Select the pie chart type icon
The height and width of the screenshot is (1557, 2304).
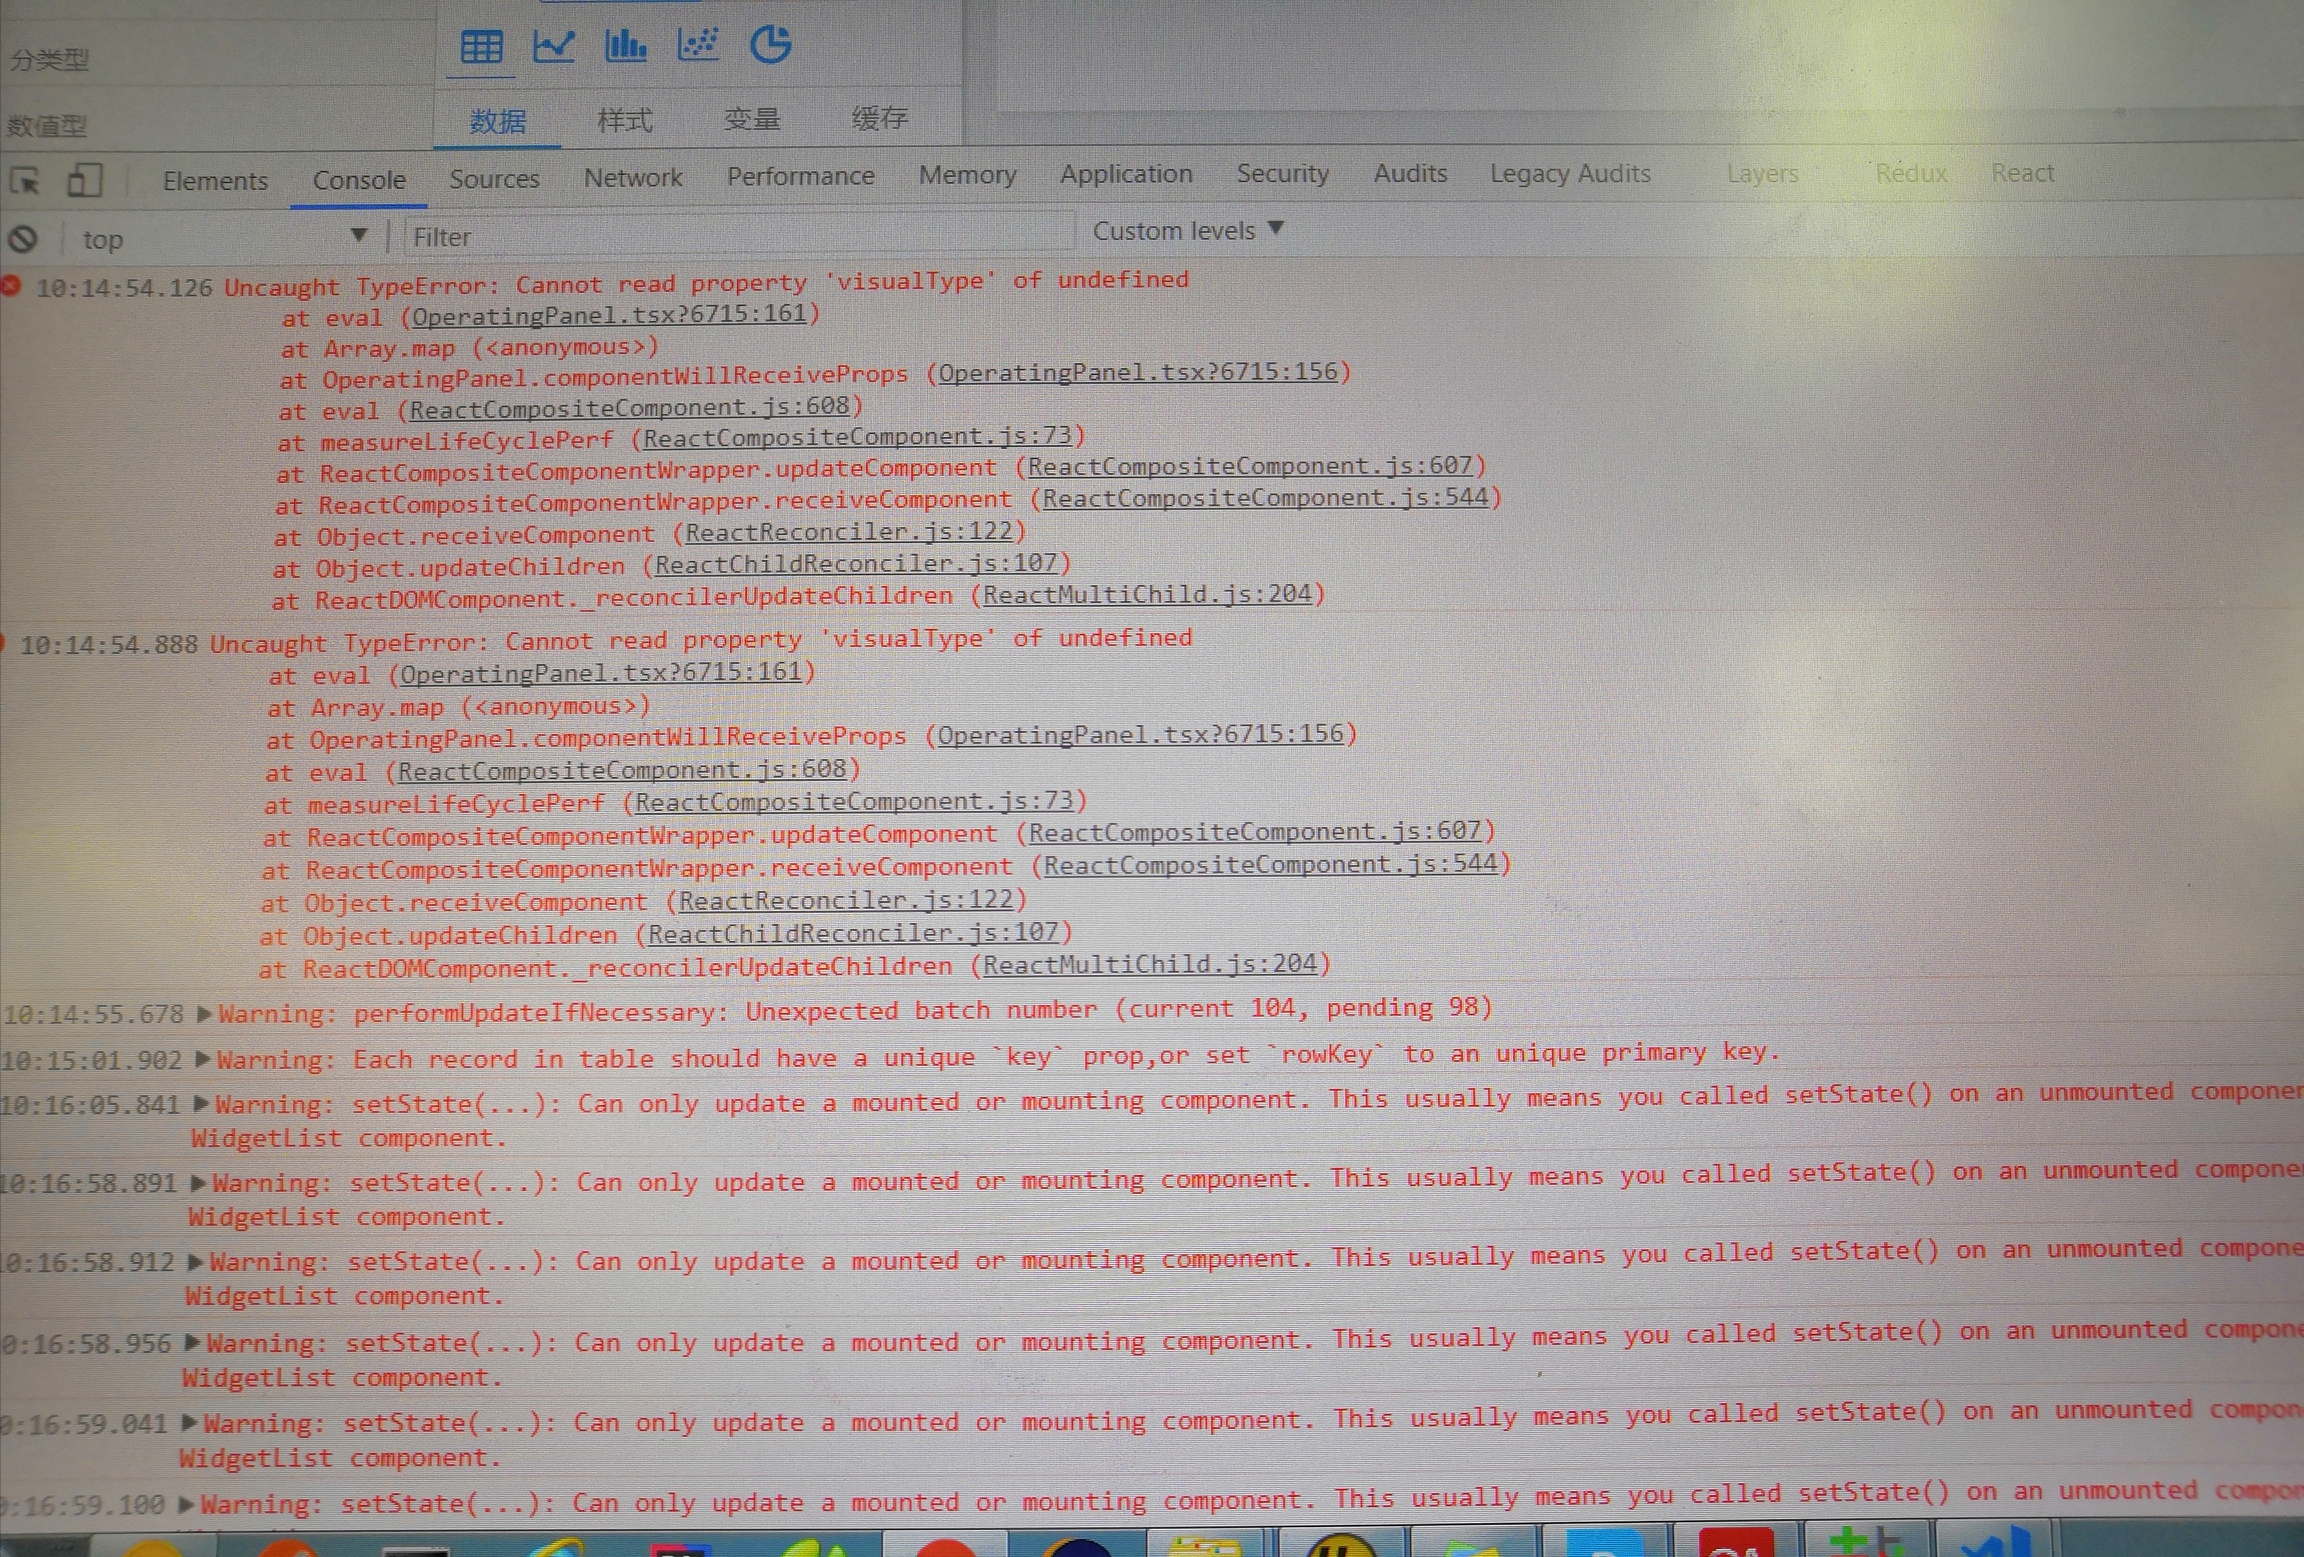pyautogui.click(x=770, y=44)
